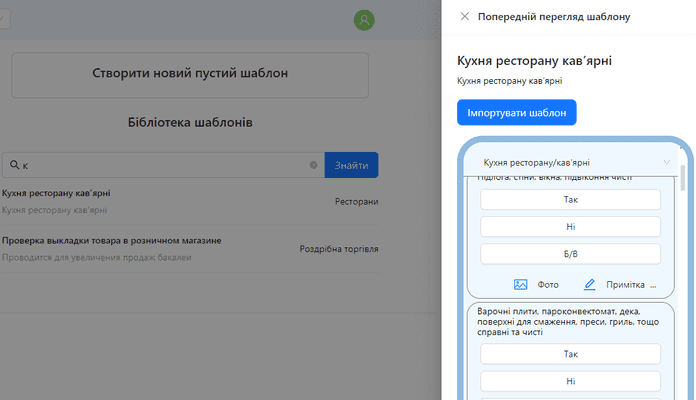The height and width of the screenshot is (400, 696).
Task: Click the Бібліотека шаблонів heading
Action: (x=190, y=122)
